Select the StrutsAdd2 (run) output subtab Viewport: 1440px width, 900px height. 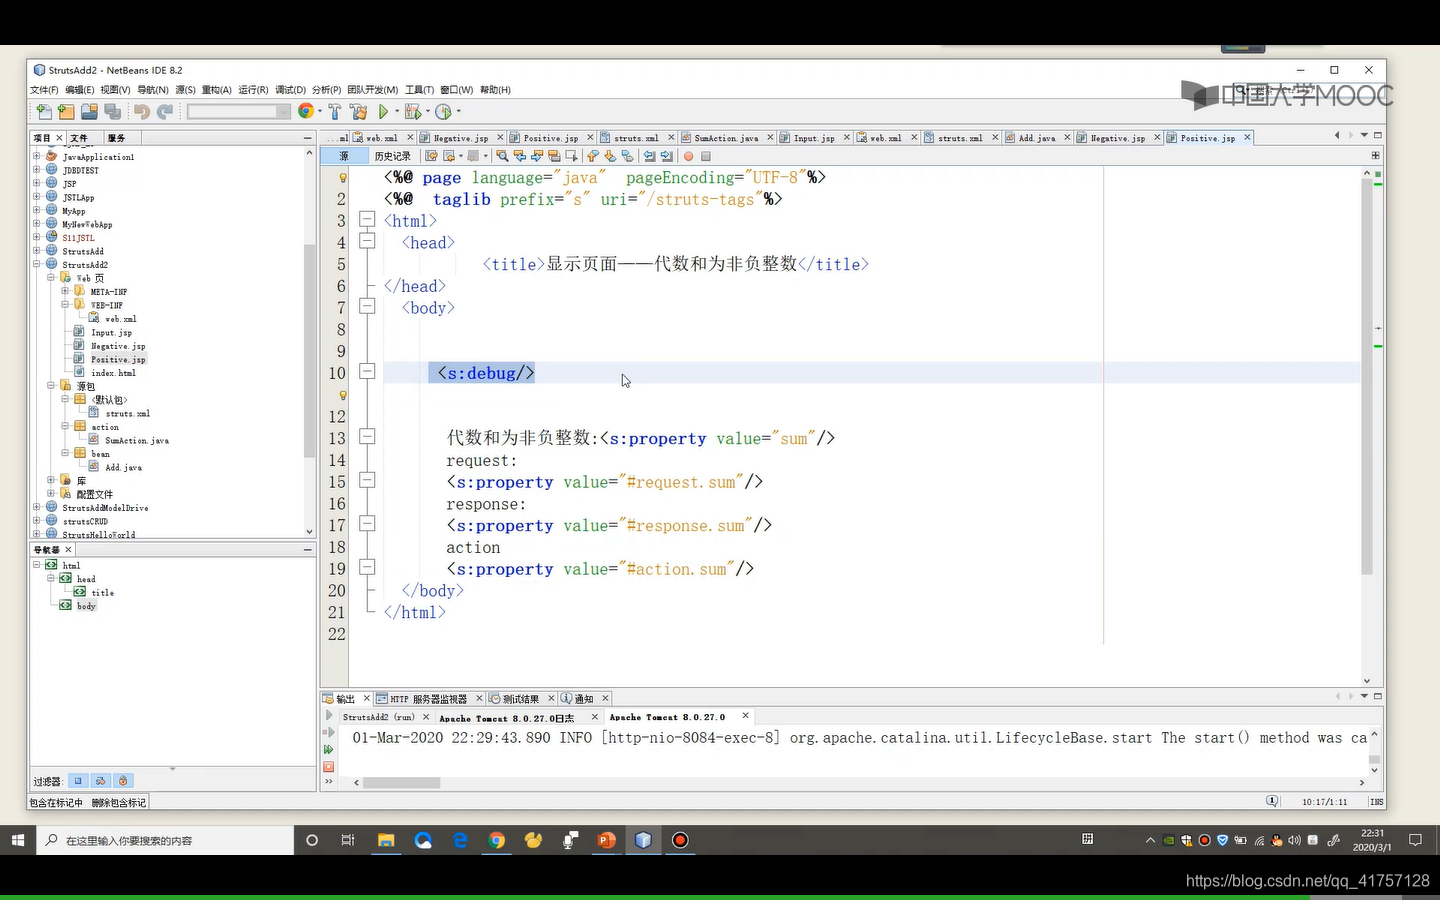[378, 717]
